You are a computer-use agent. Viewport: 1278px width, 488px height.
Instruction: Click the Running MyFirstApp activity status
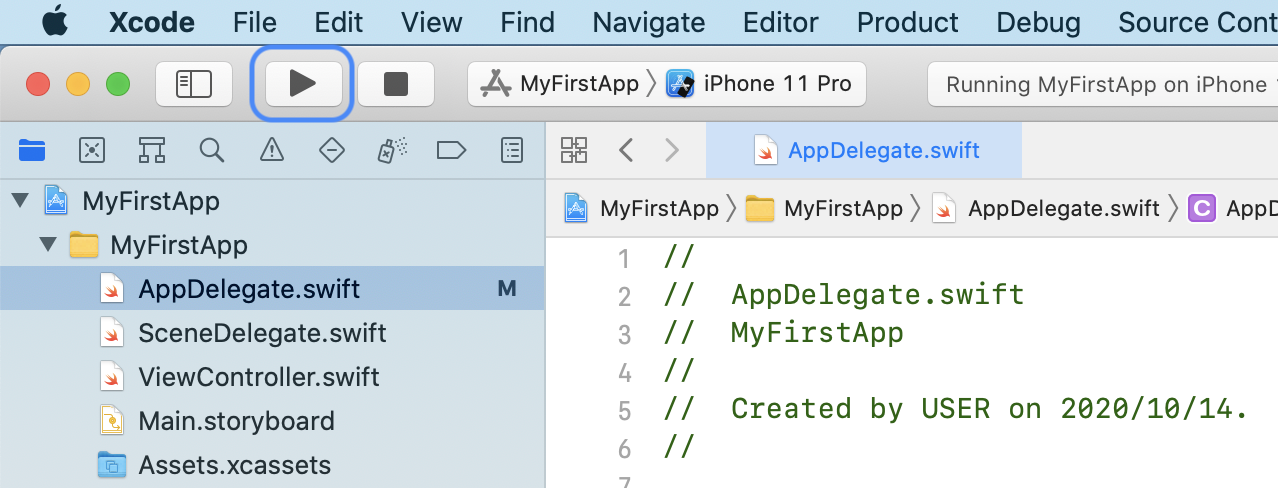pyautogui.click(x=1103, y=85)
